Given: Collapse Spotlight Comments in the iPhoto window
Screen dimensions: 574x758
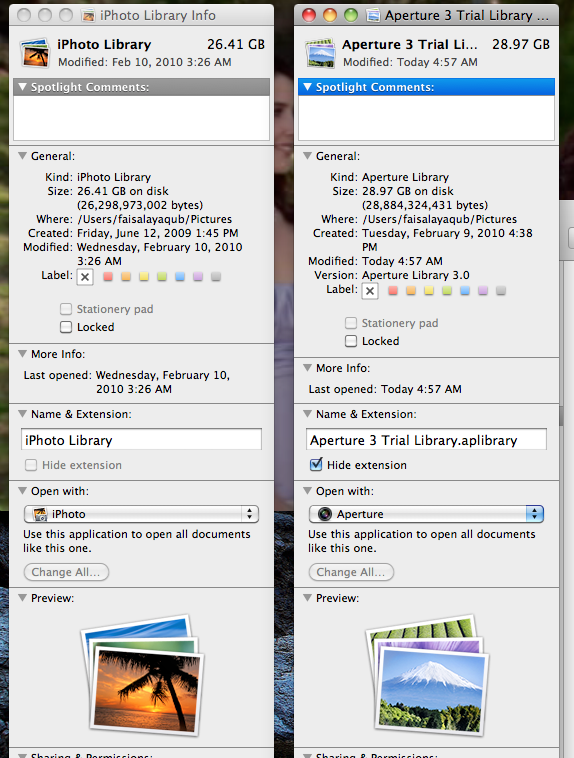Looking at the screenshot, I should [22, 87].
